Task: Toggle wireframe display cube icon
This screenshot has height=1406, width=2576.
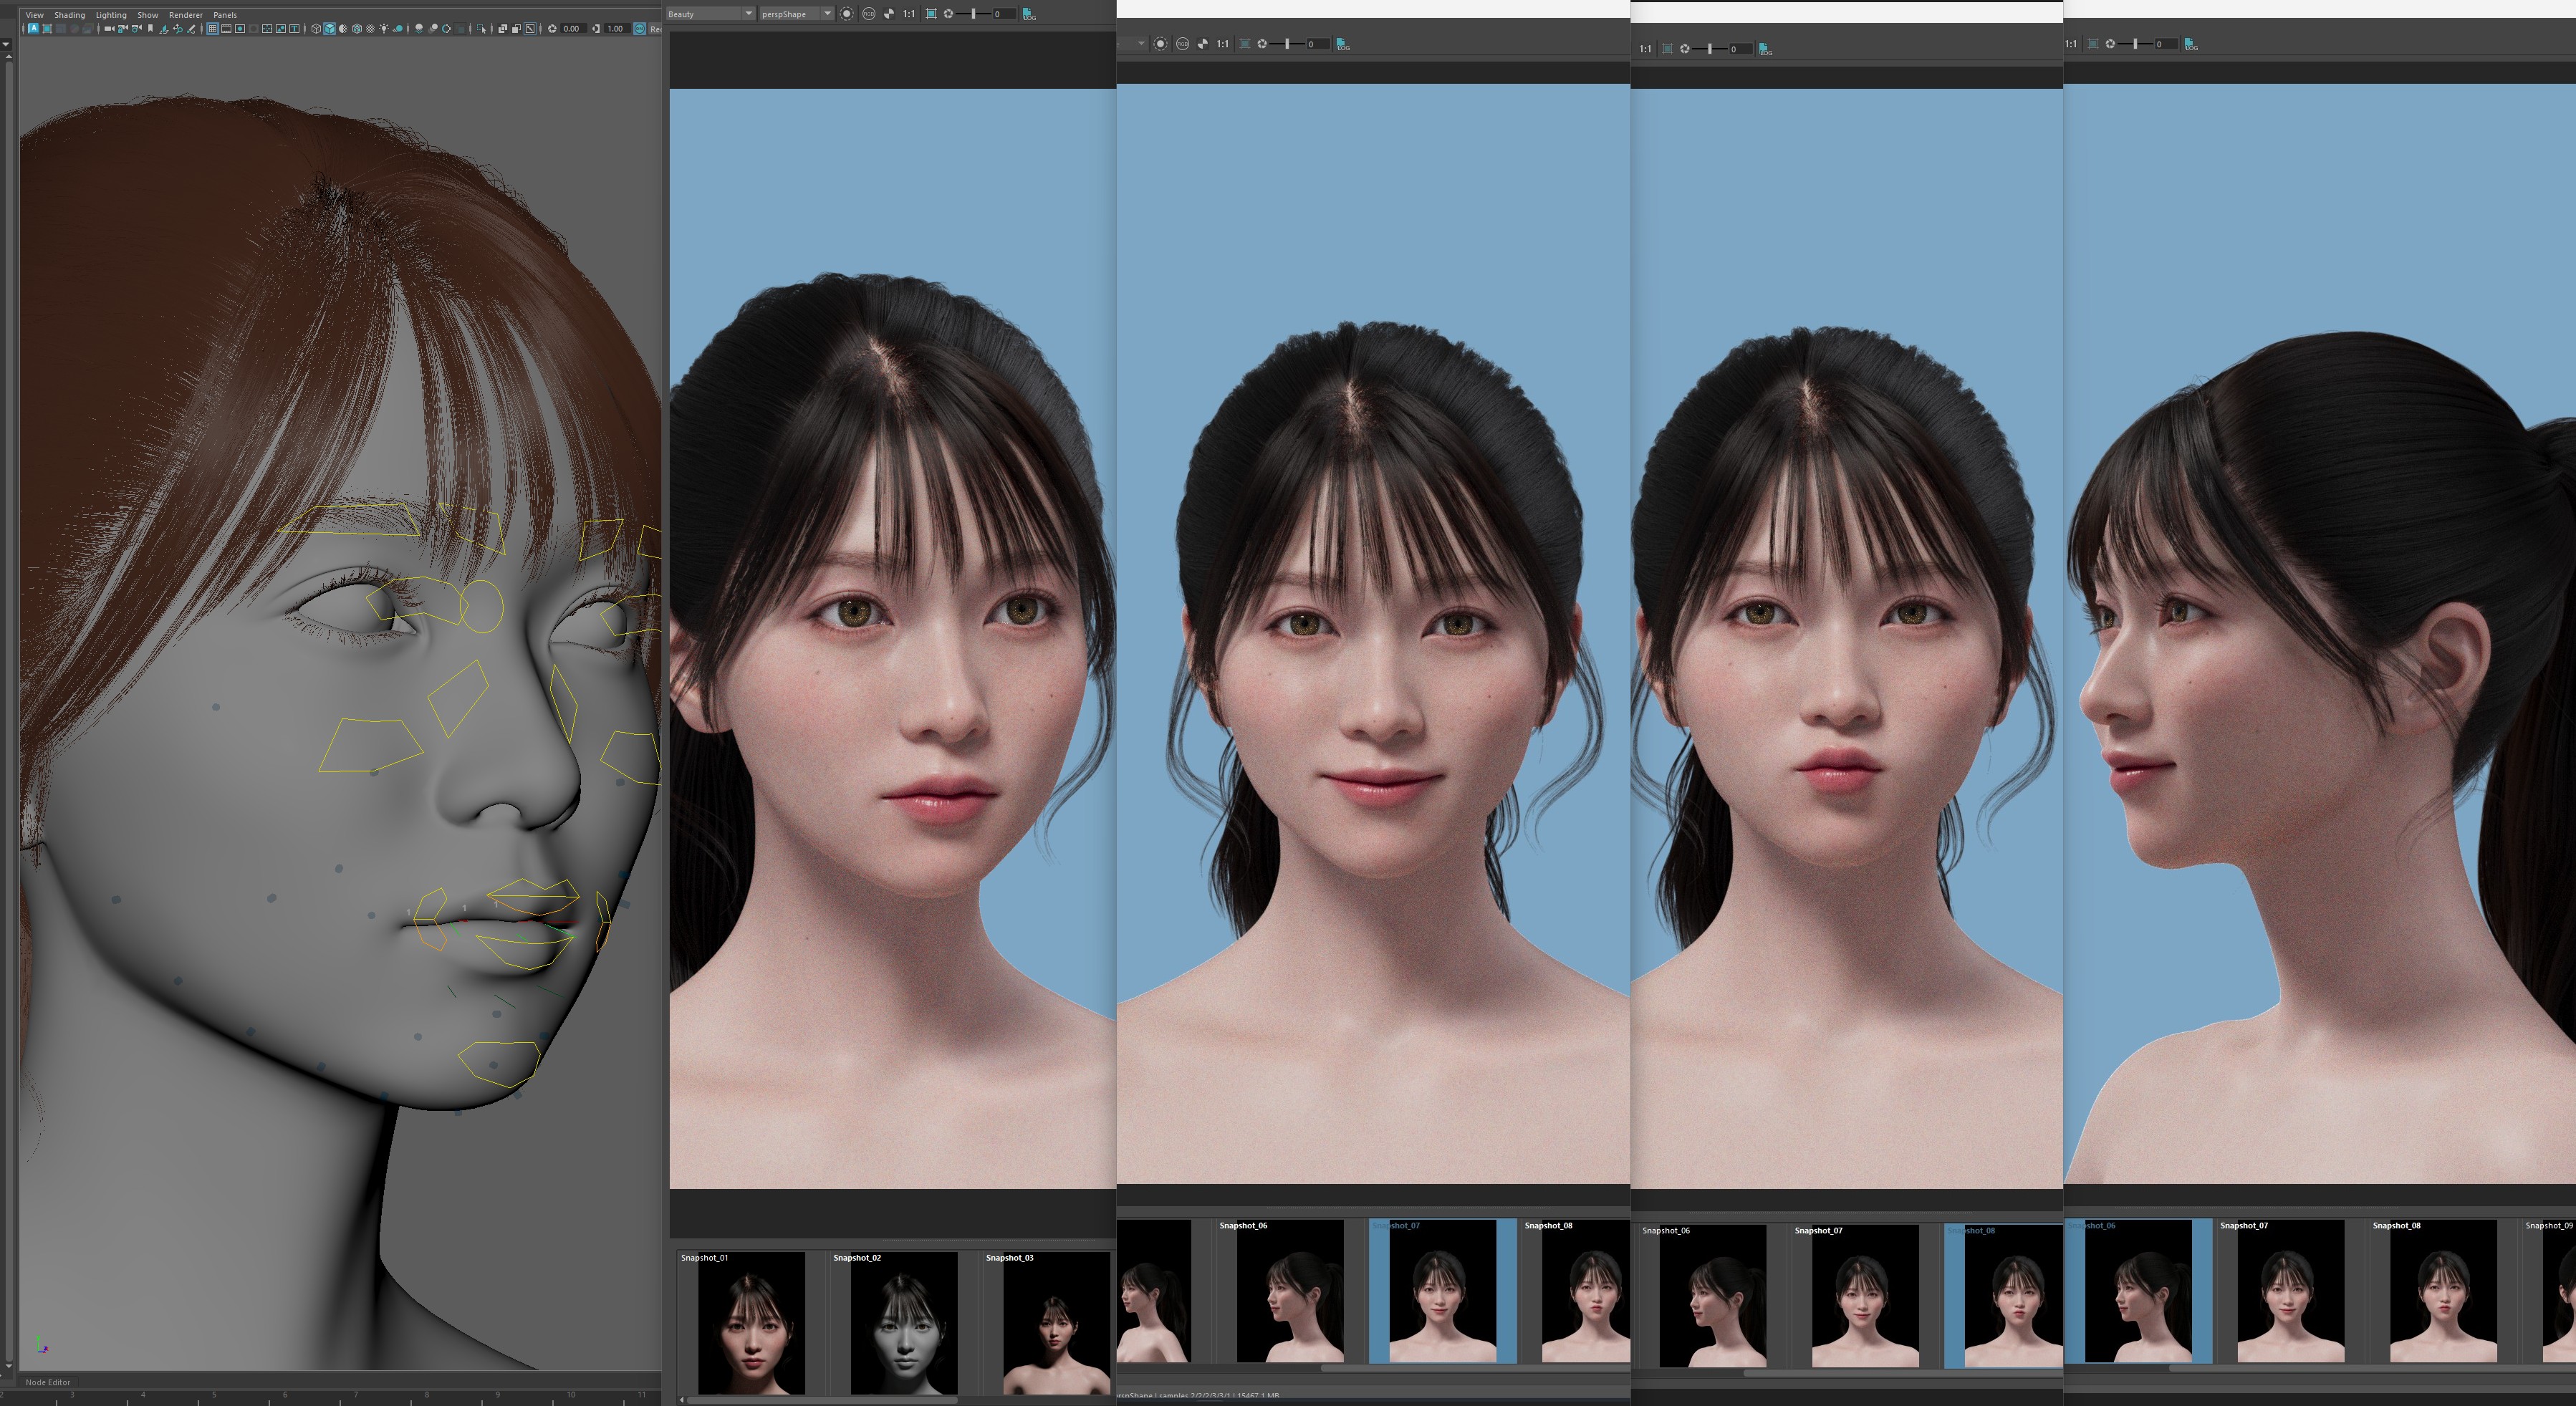Action: pyautogui.click(x=316, y=29)
